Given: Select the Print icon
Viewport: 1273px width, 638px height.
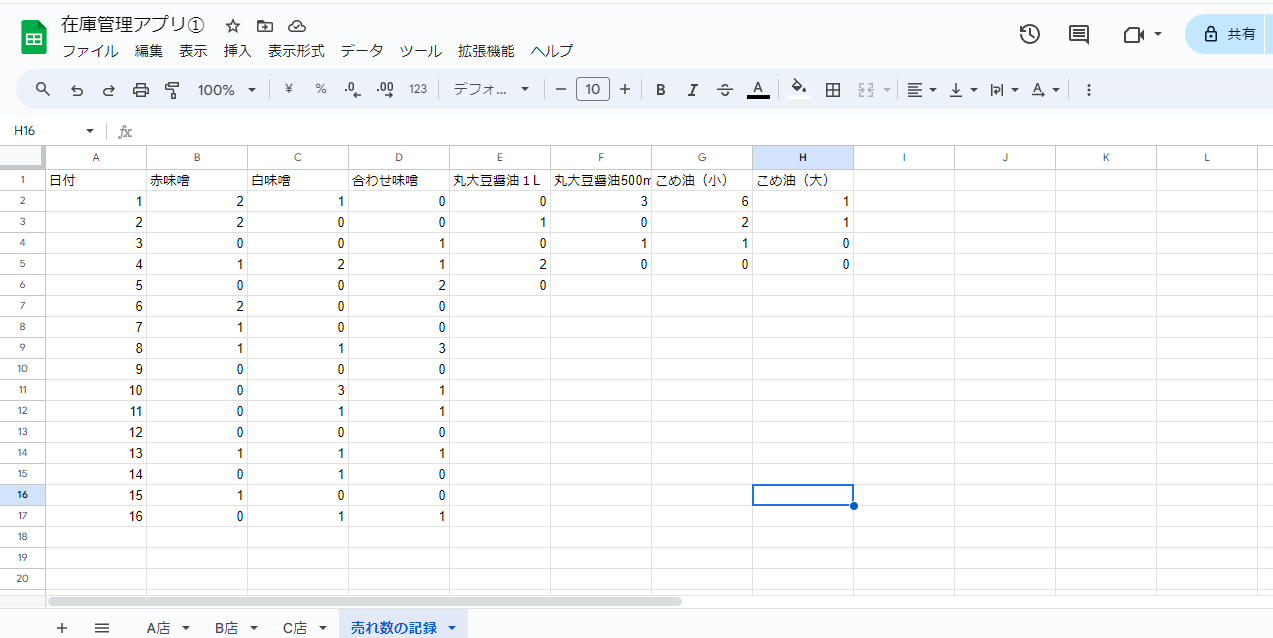Looking at the screenshot, I should [x=140, y=89].
